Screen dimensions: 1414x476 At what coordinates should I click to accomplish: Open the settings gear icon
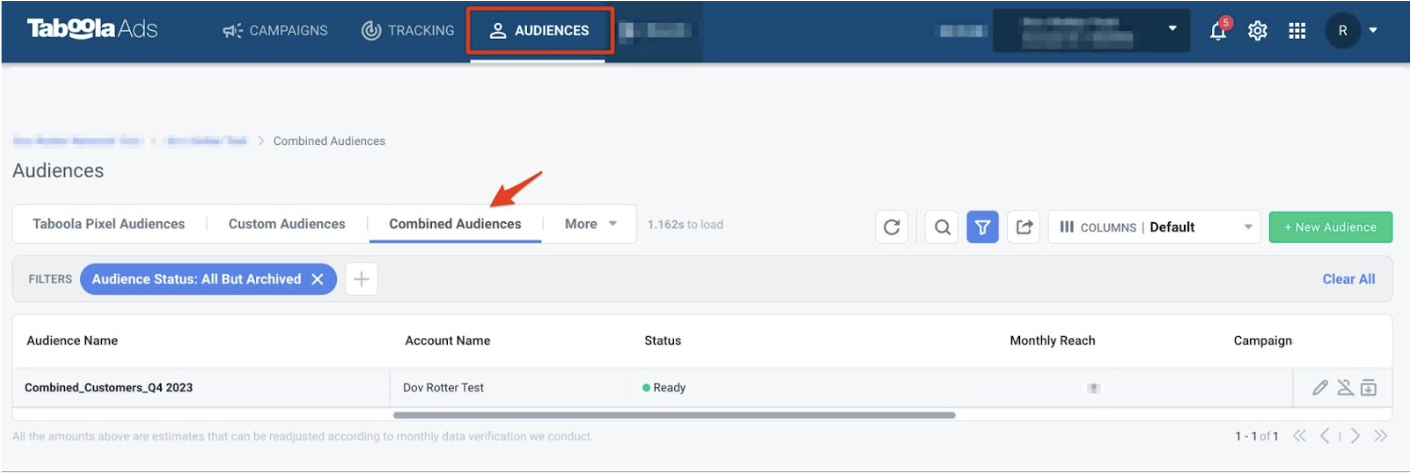pyautogui.click(x=1258, y=31)
